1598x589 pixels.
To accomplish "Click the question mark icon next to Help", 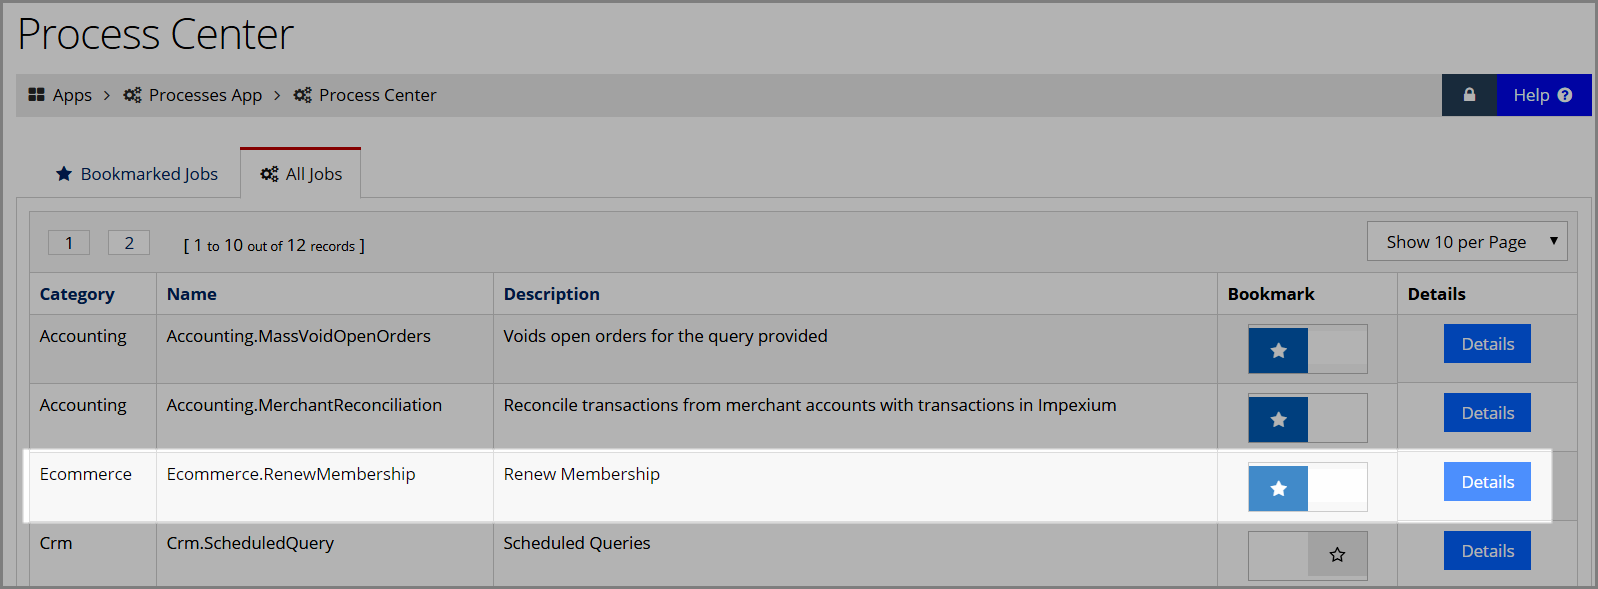I will (x=1565, y=95).
